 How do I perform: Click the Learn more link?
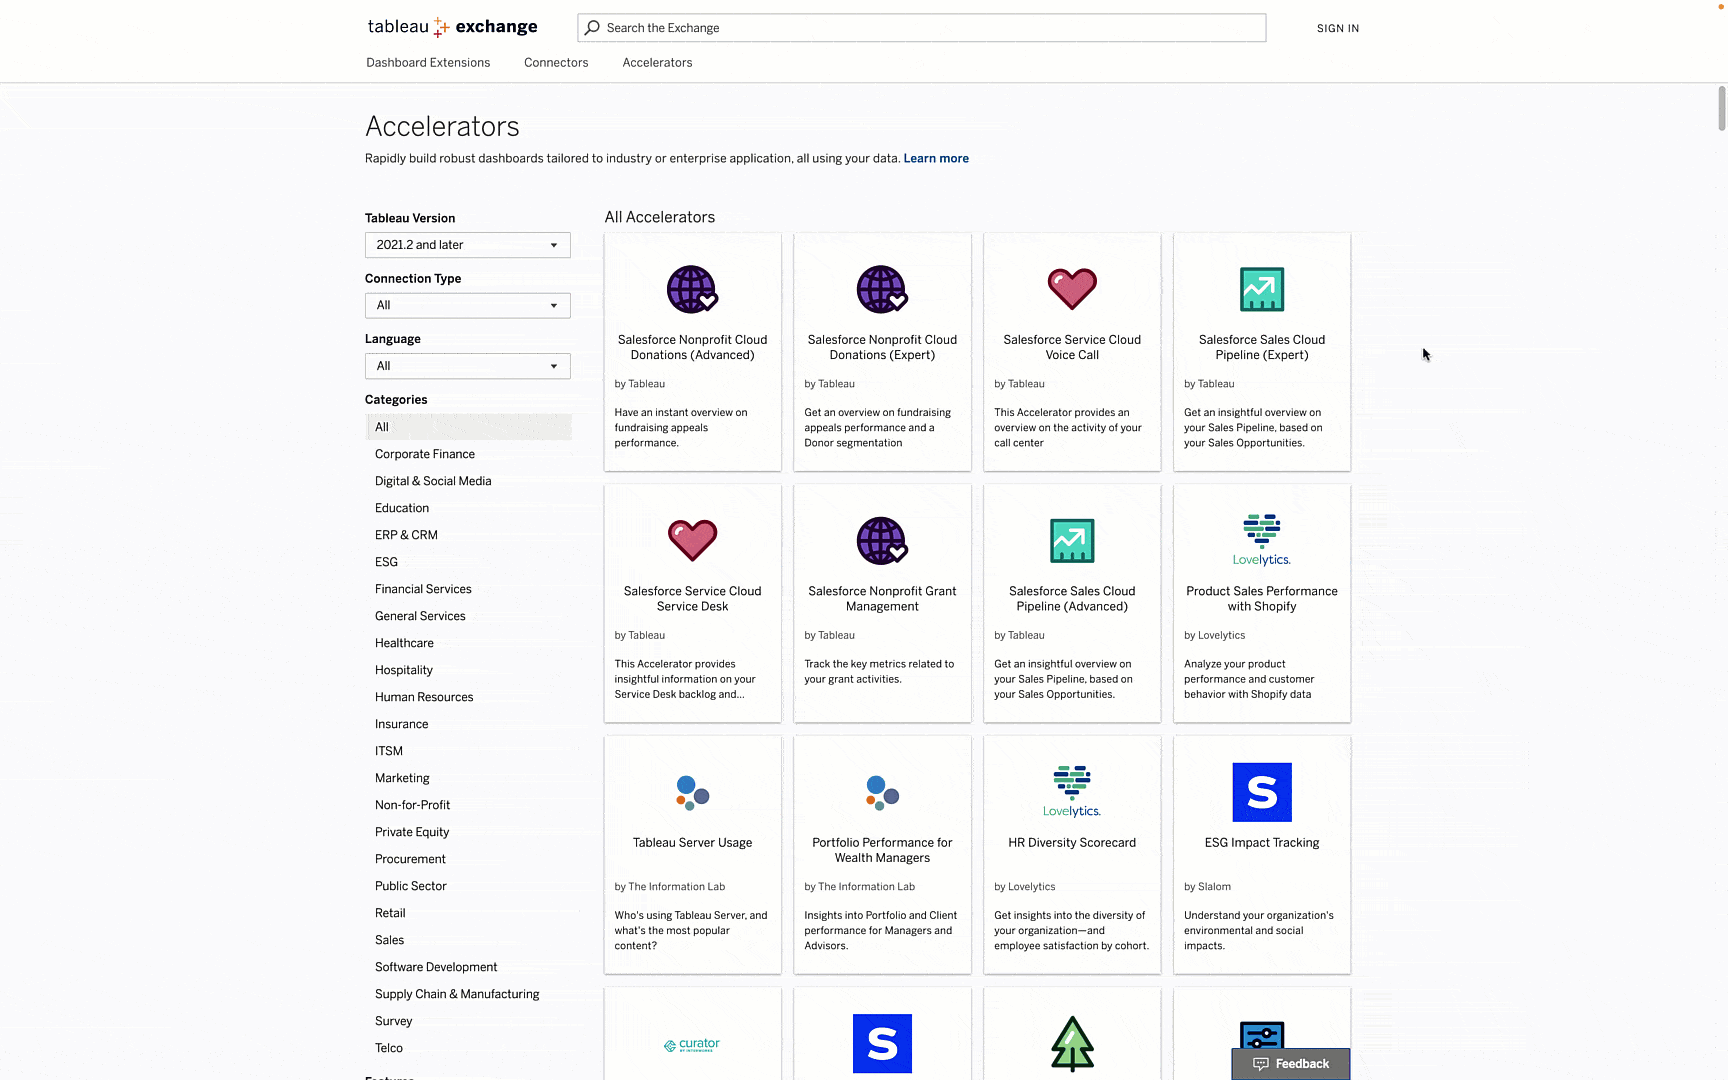pos(936,158)
